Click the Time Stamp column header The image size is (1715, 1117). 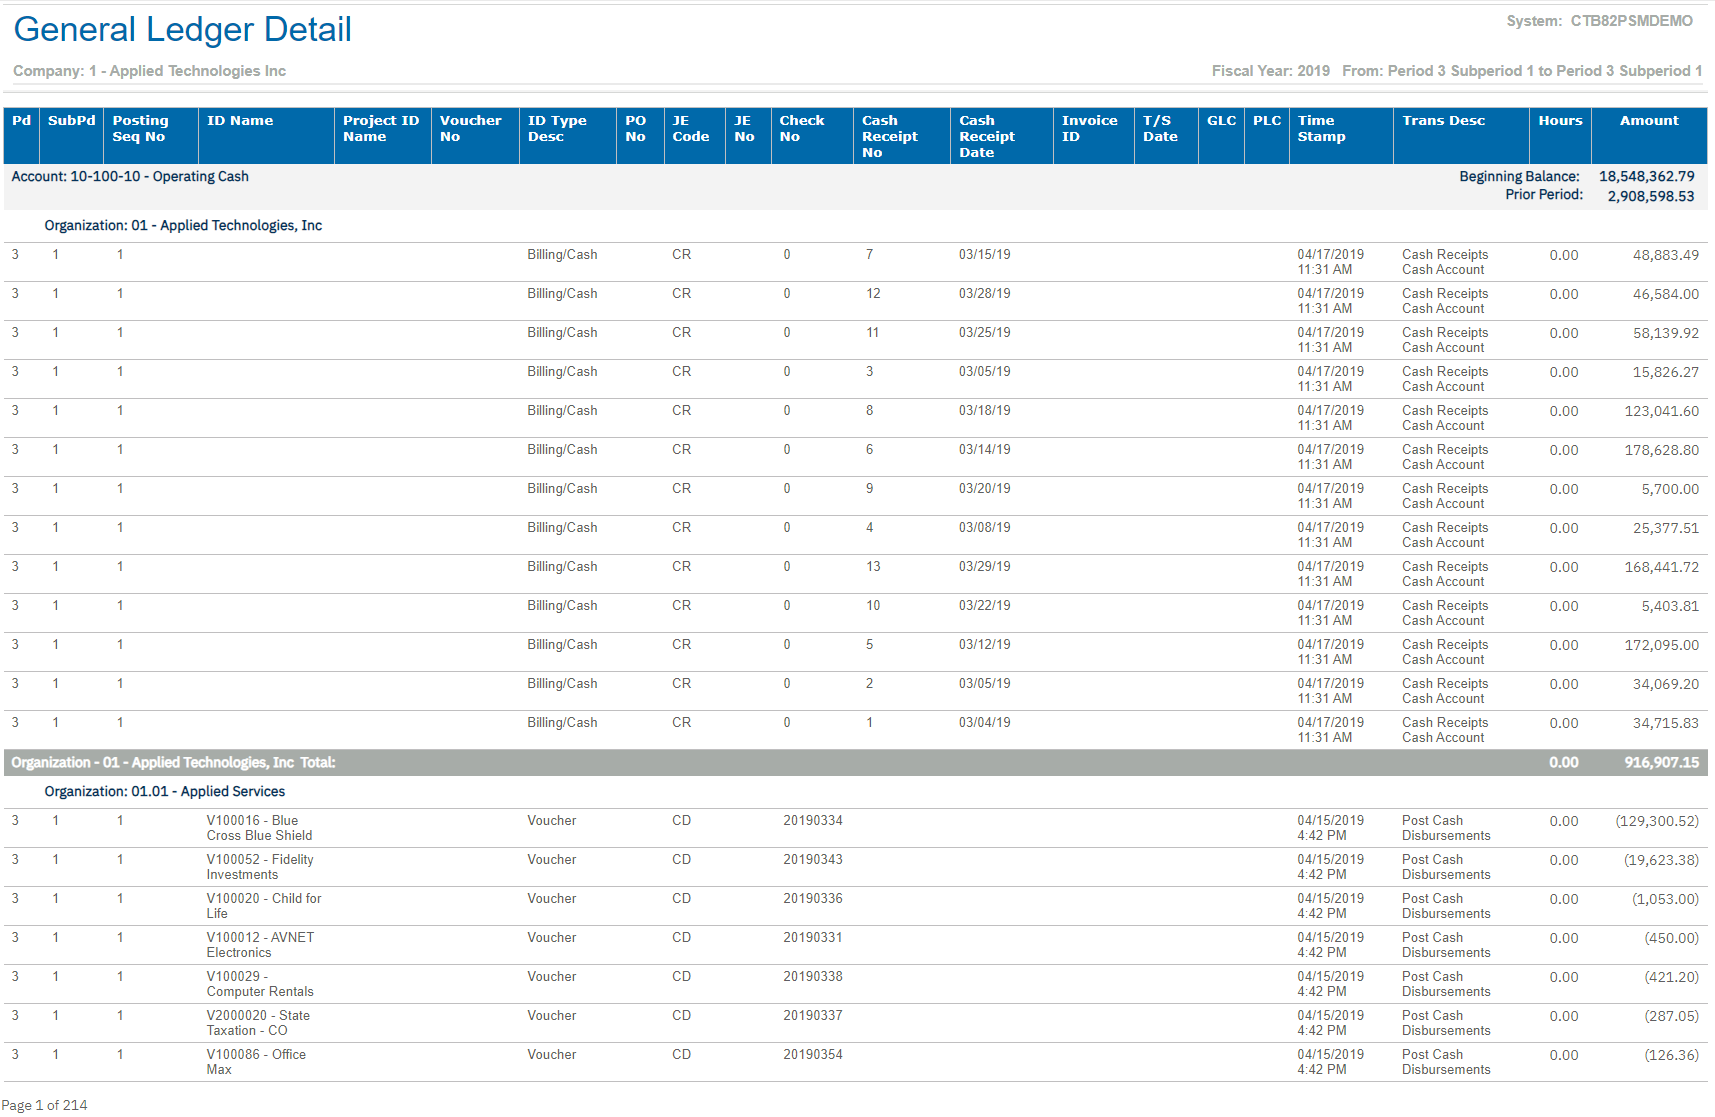pyautogui.click(x=1321, y=129)
